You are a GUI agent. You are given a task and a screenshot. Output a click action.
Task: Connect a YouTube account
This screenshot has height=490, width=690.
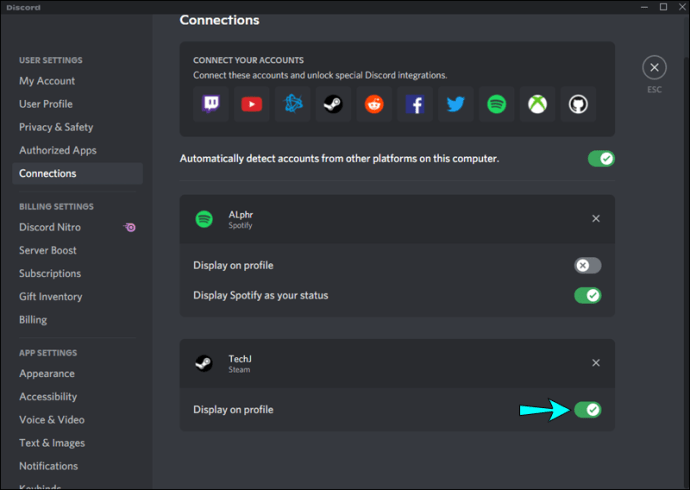[x=250, y=103]
